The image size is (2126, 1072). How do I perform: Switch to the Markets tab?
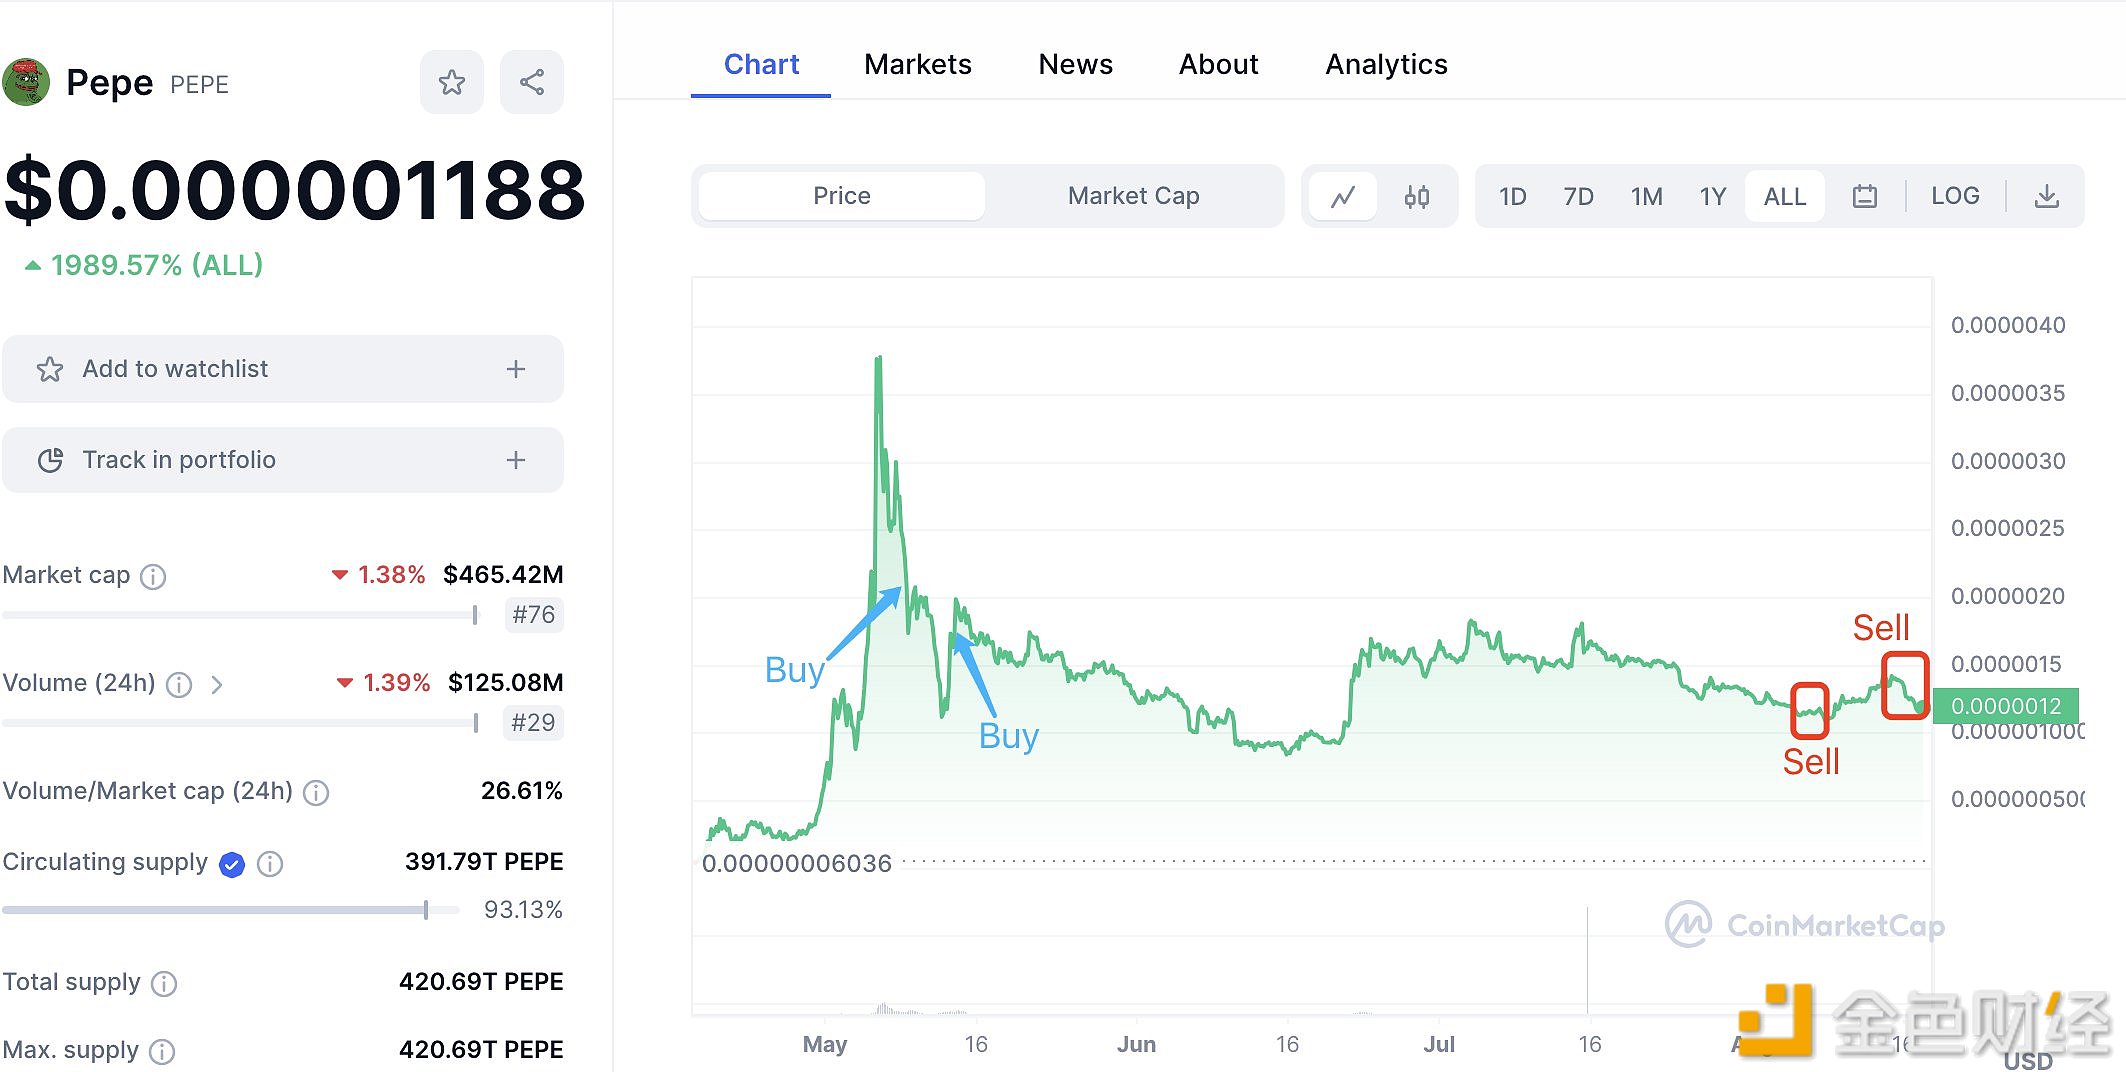(918, 65)
